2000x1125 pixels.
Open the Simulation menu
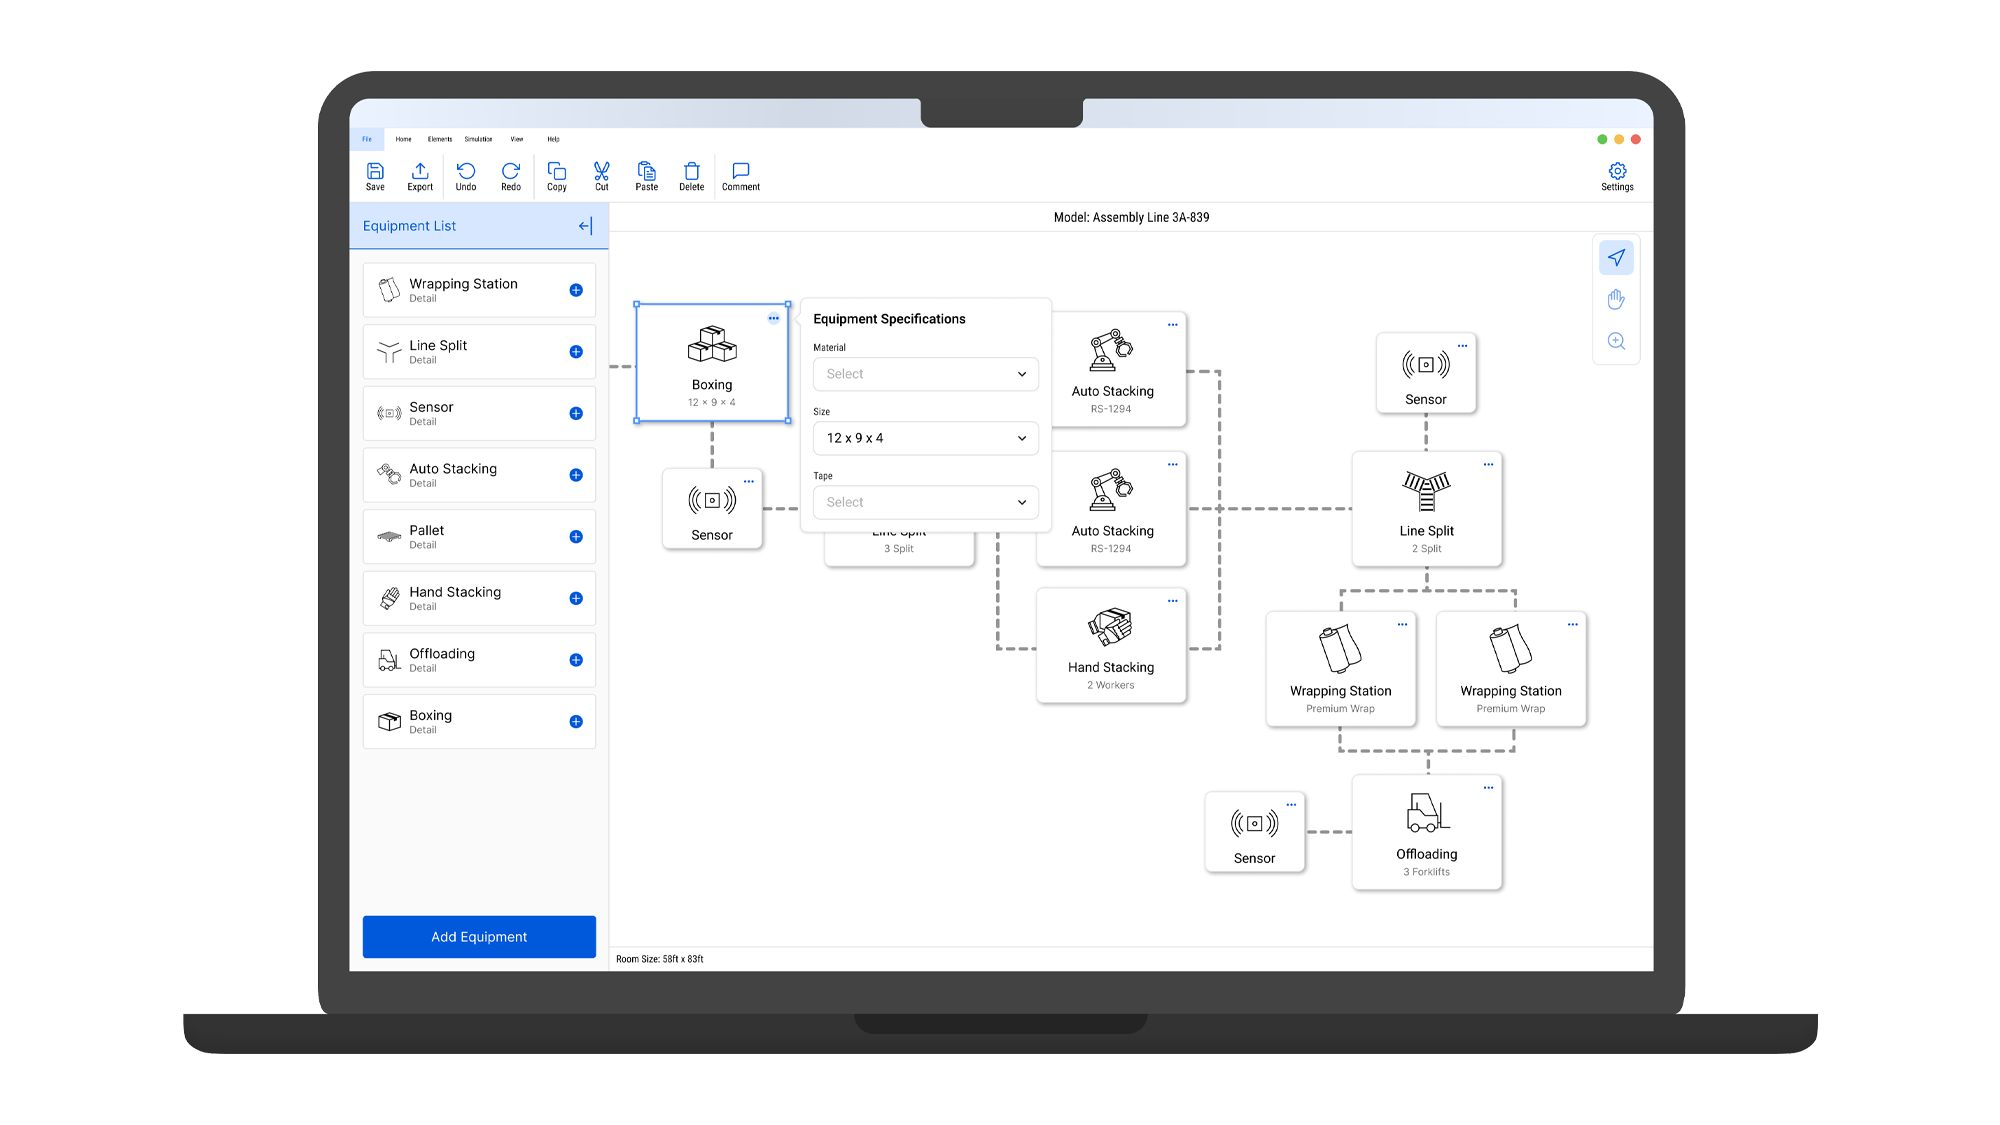pyautogui.click(x=478, y=139)
